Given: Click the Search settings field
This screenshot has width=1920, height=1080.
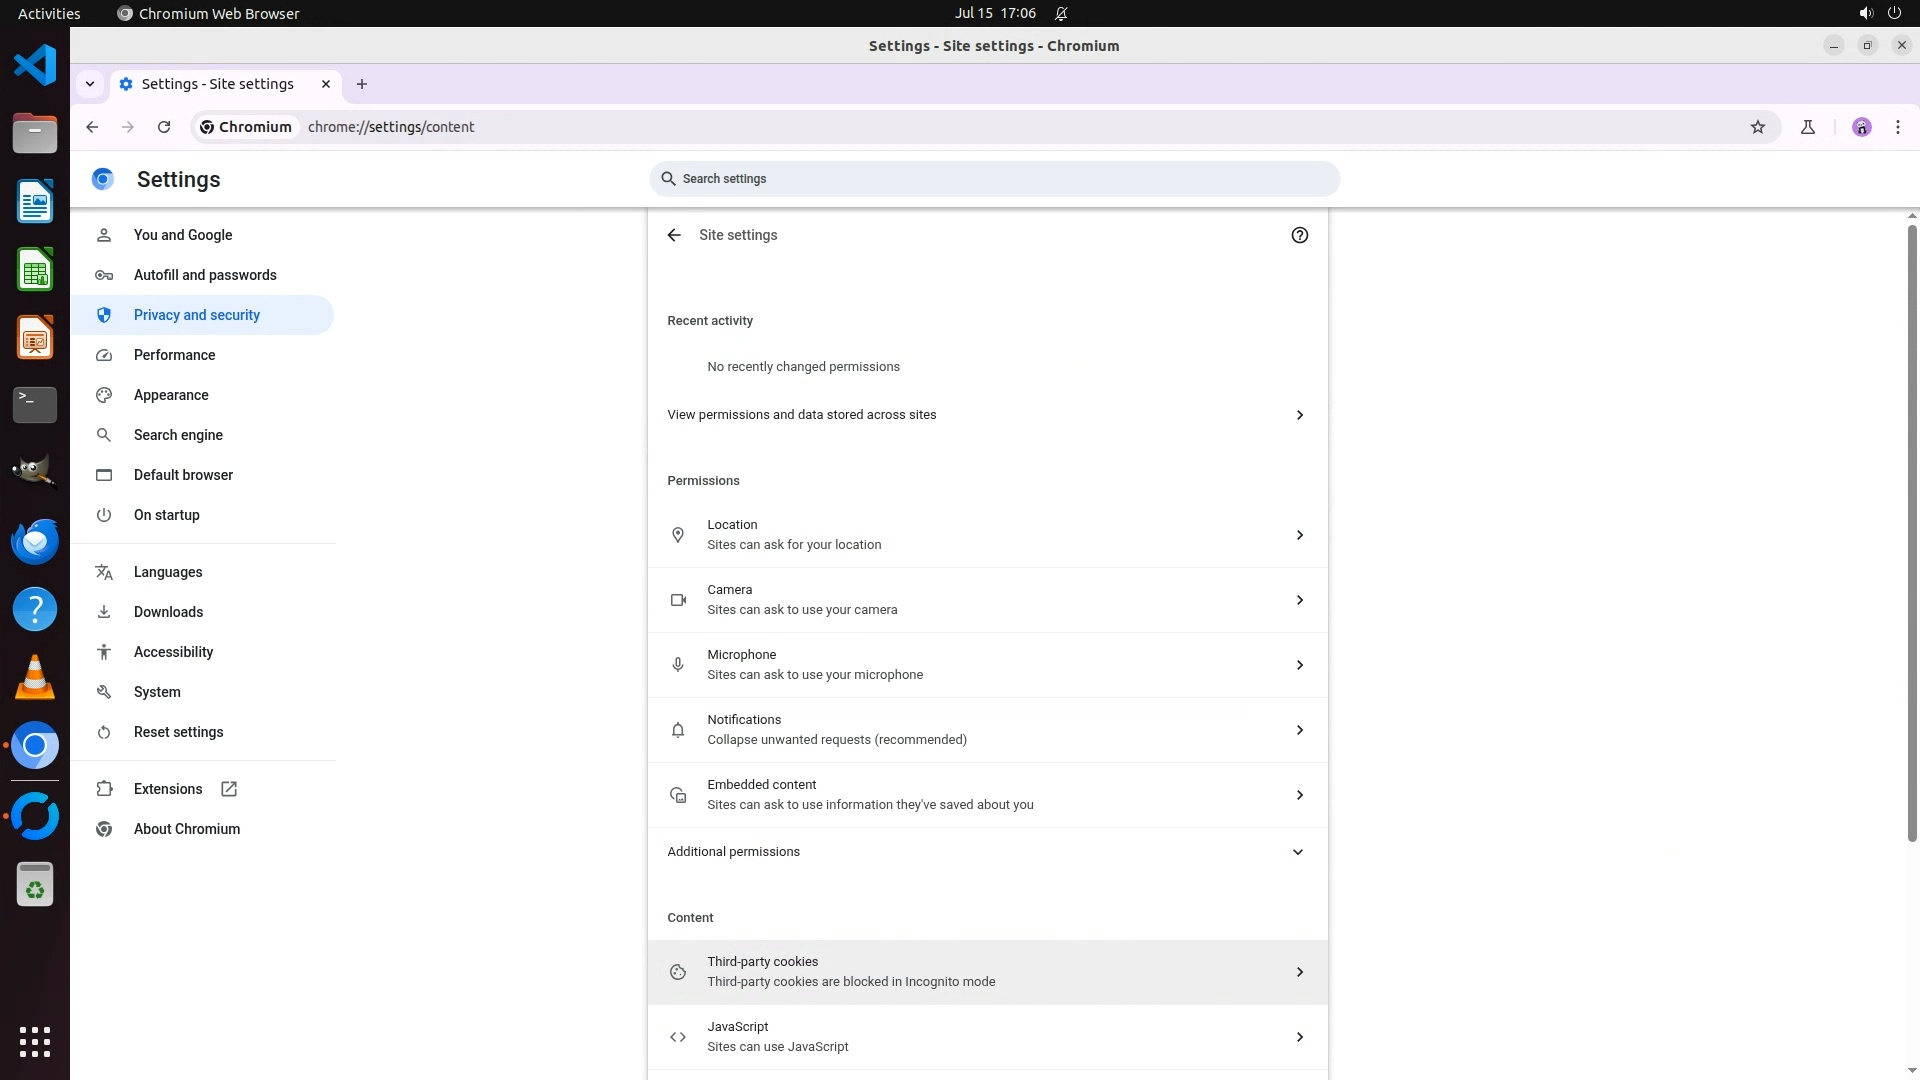Looking at the screenshot, I should pyautogui.click(x=994, y=179).
